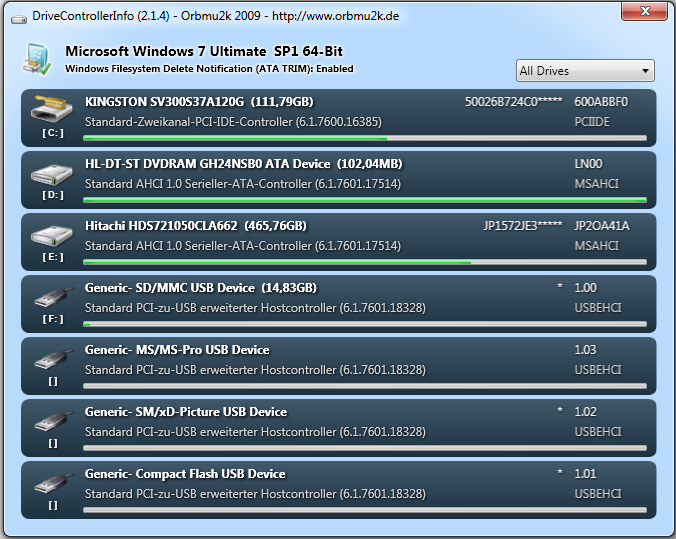The height and width of the screenshot is (539, 676).
Task: Click drive letter label '[E:]'
Action: coord(53,257)
